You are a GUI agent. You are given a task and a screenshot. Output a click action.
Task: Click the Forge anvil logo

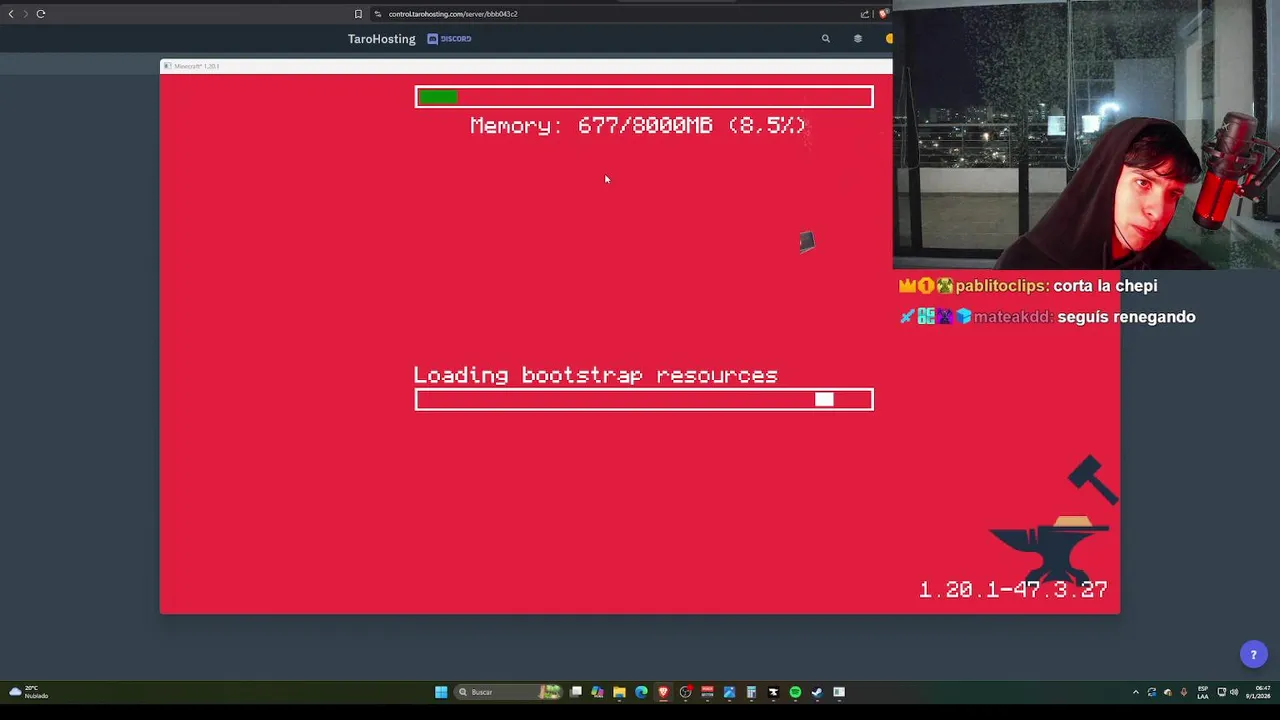1052,520
